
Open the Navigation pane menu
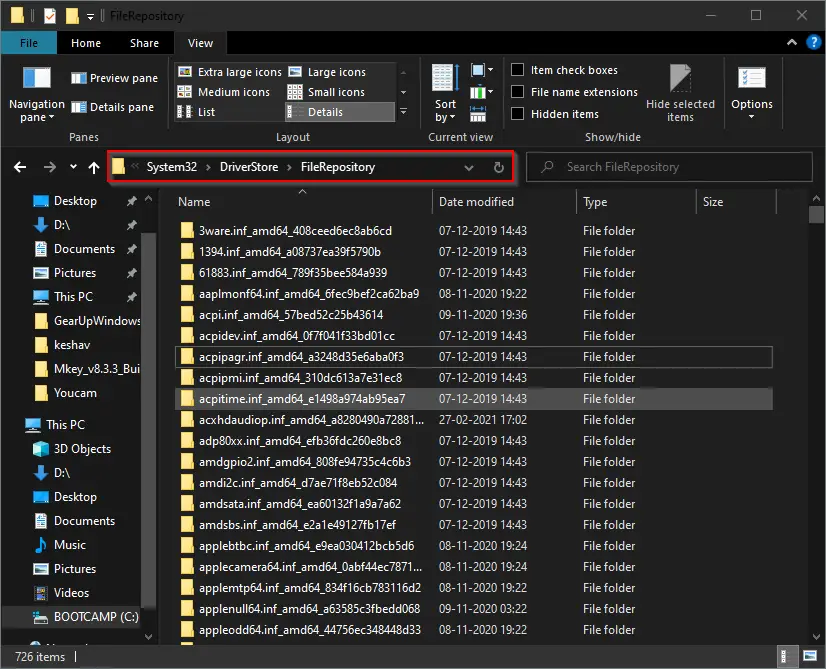click(x=36, y=95)
